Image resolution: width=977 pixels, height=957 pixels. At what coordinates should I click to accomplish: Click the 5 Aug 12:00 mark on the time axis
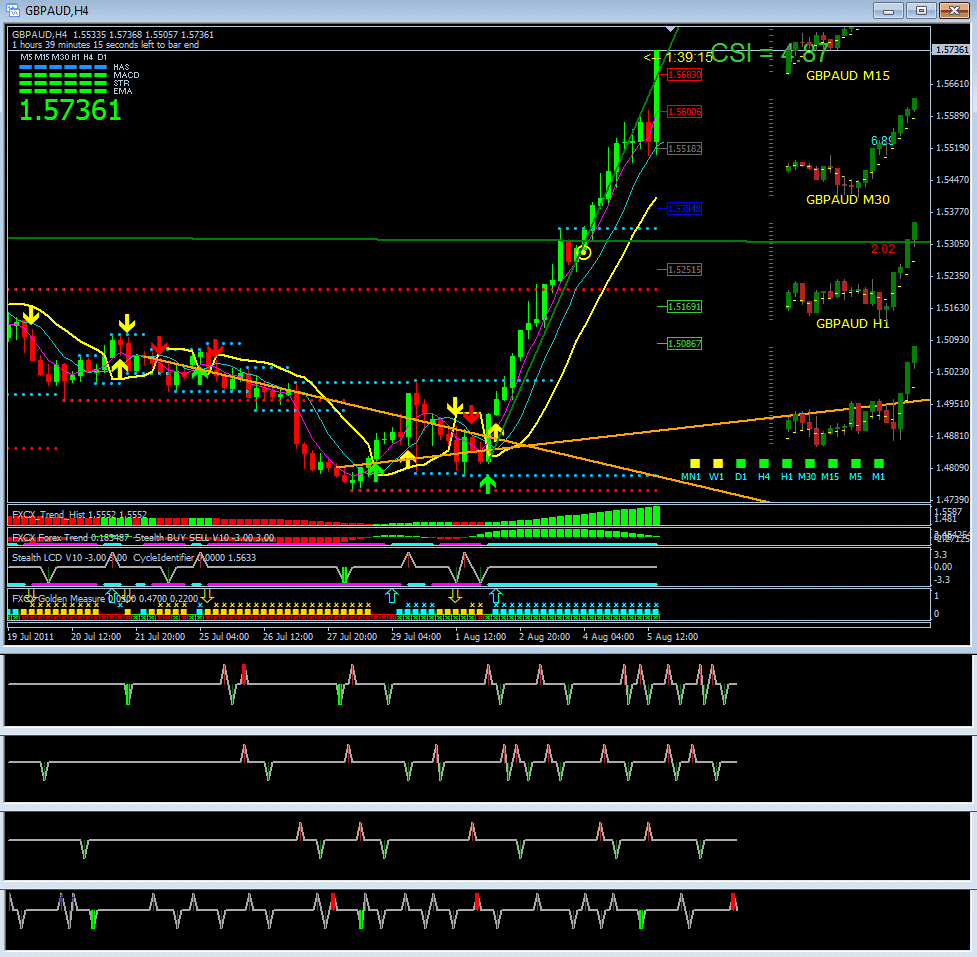click(x=672, y=637)
